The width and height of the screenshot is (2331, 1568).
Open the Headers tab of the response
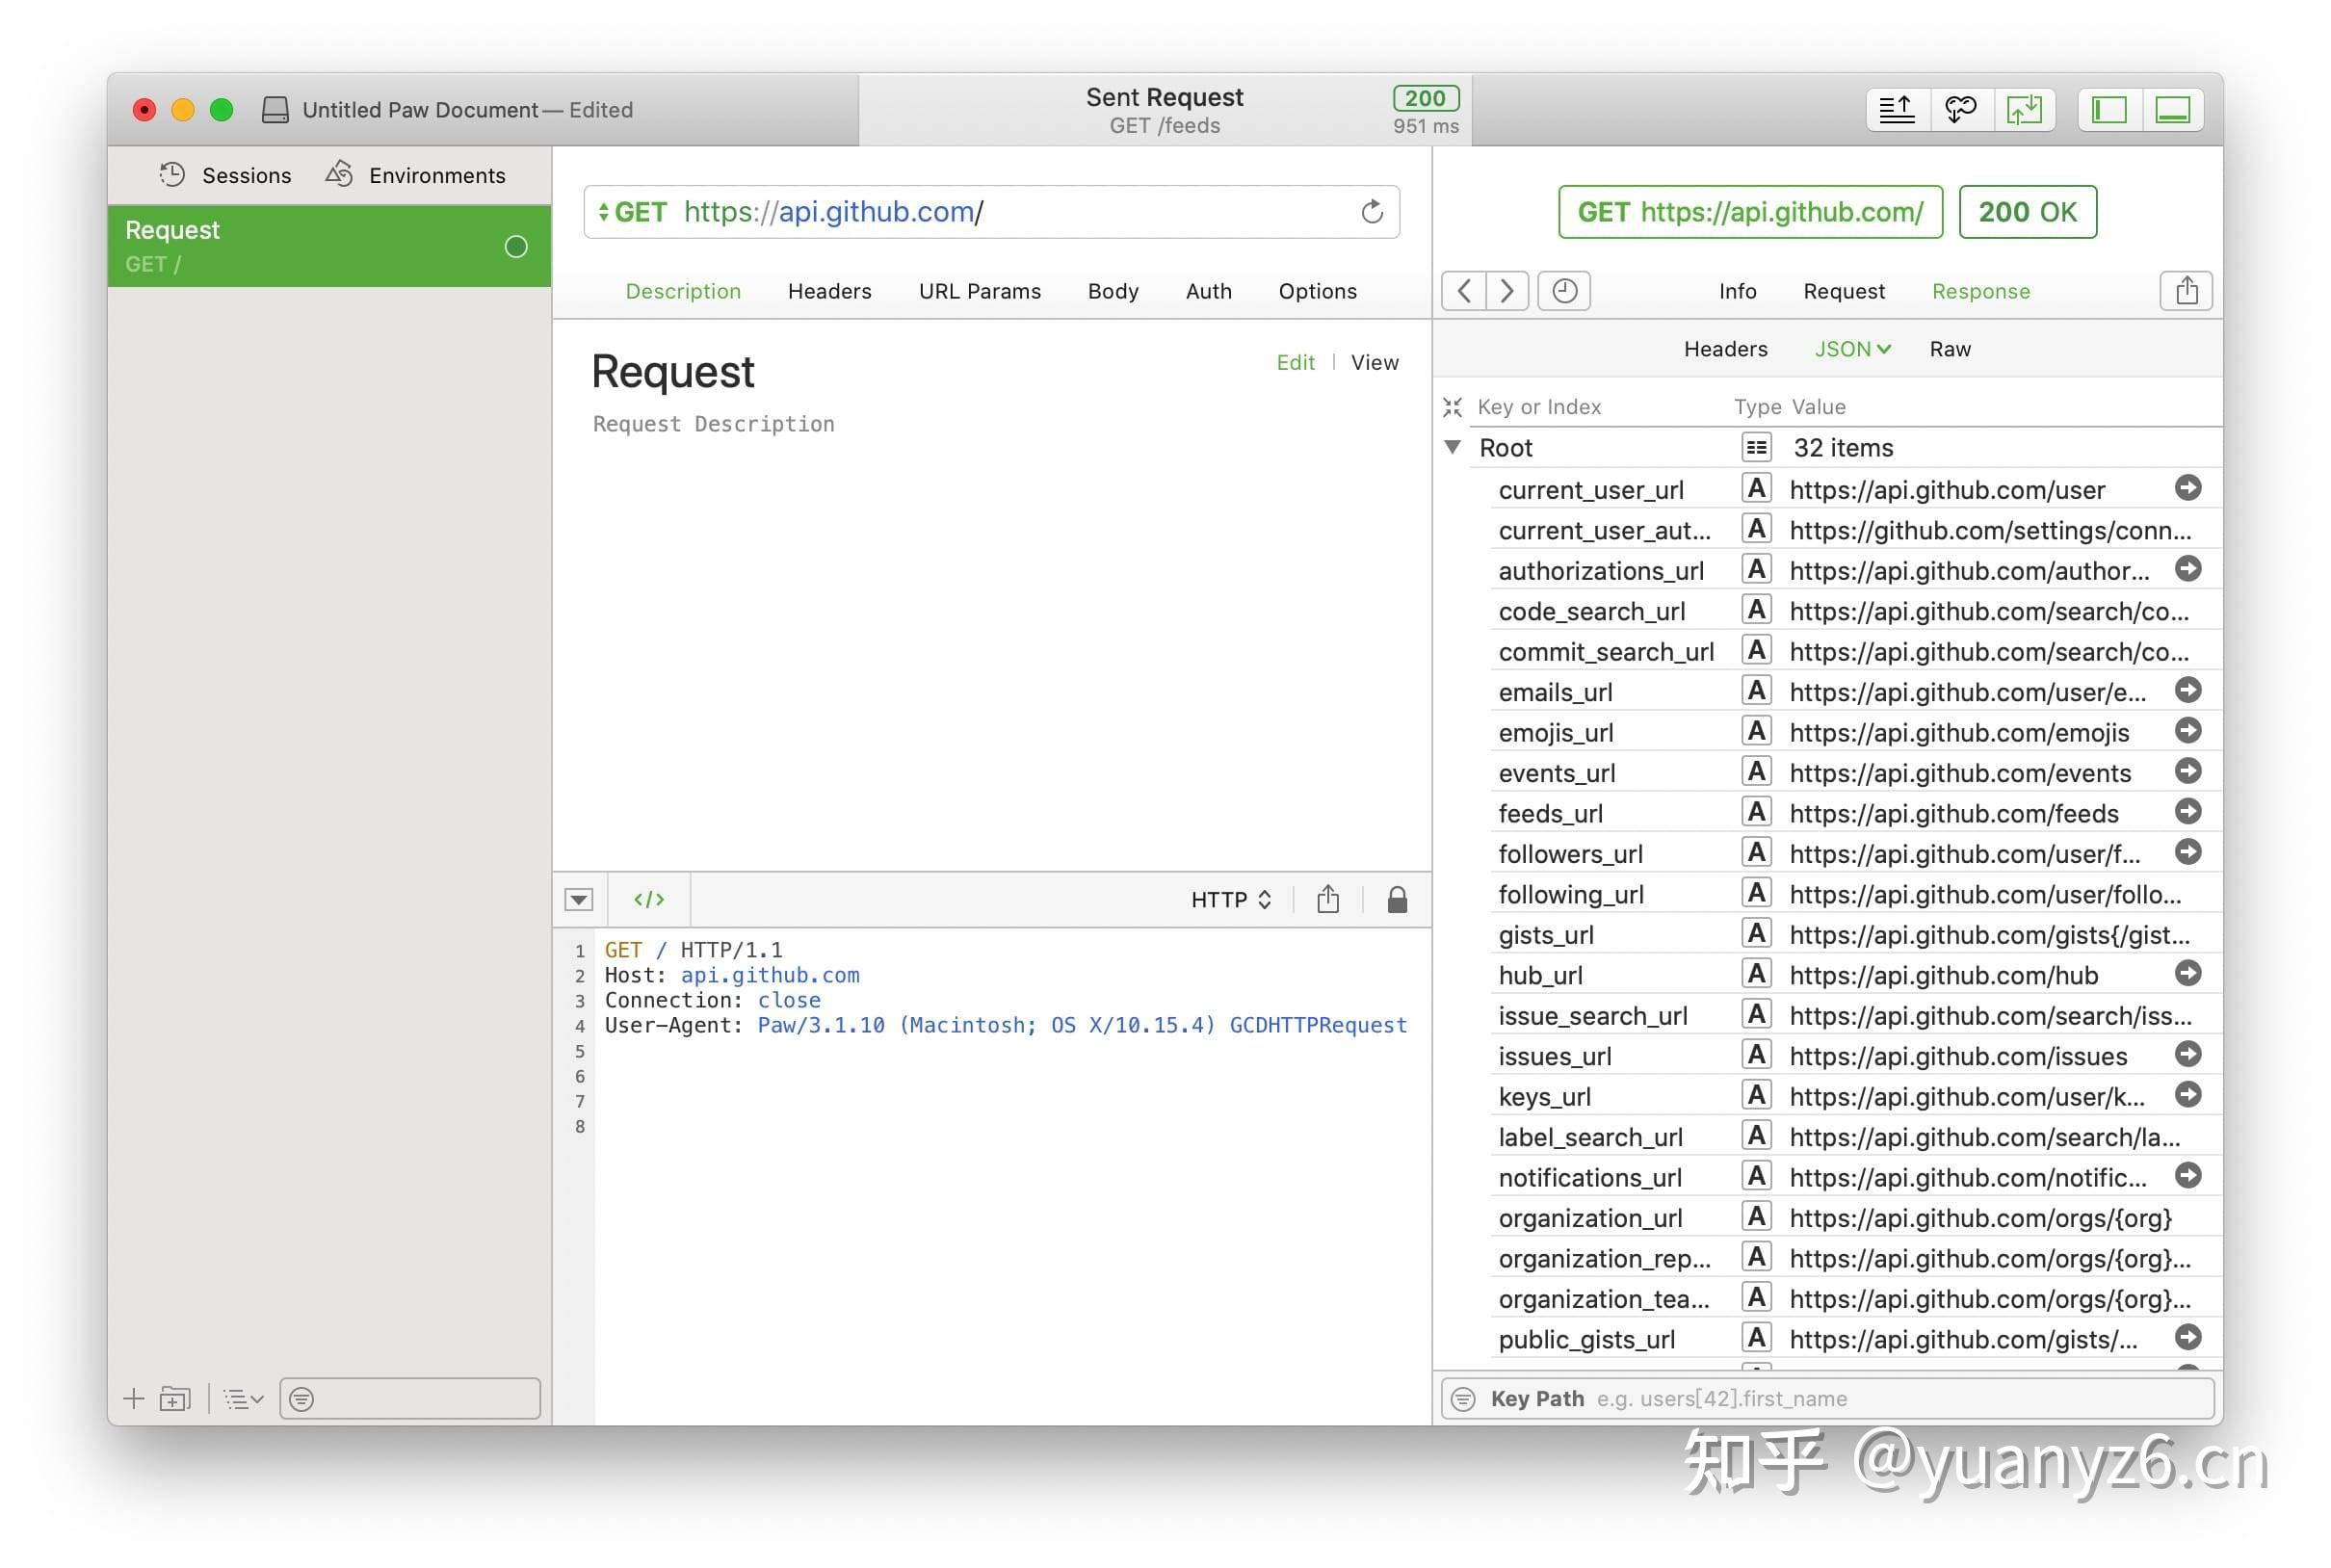tap(1725, 348)
